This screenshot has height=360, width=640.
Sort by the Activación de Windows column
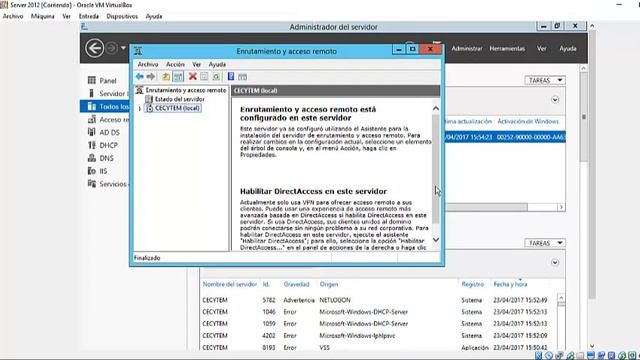coord(528,121)
